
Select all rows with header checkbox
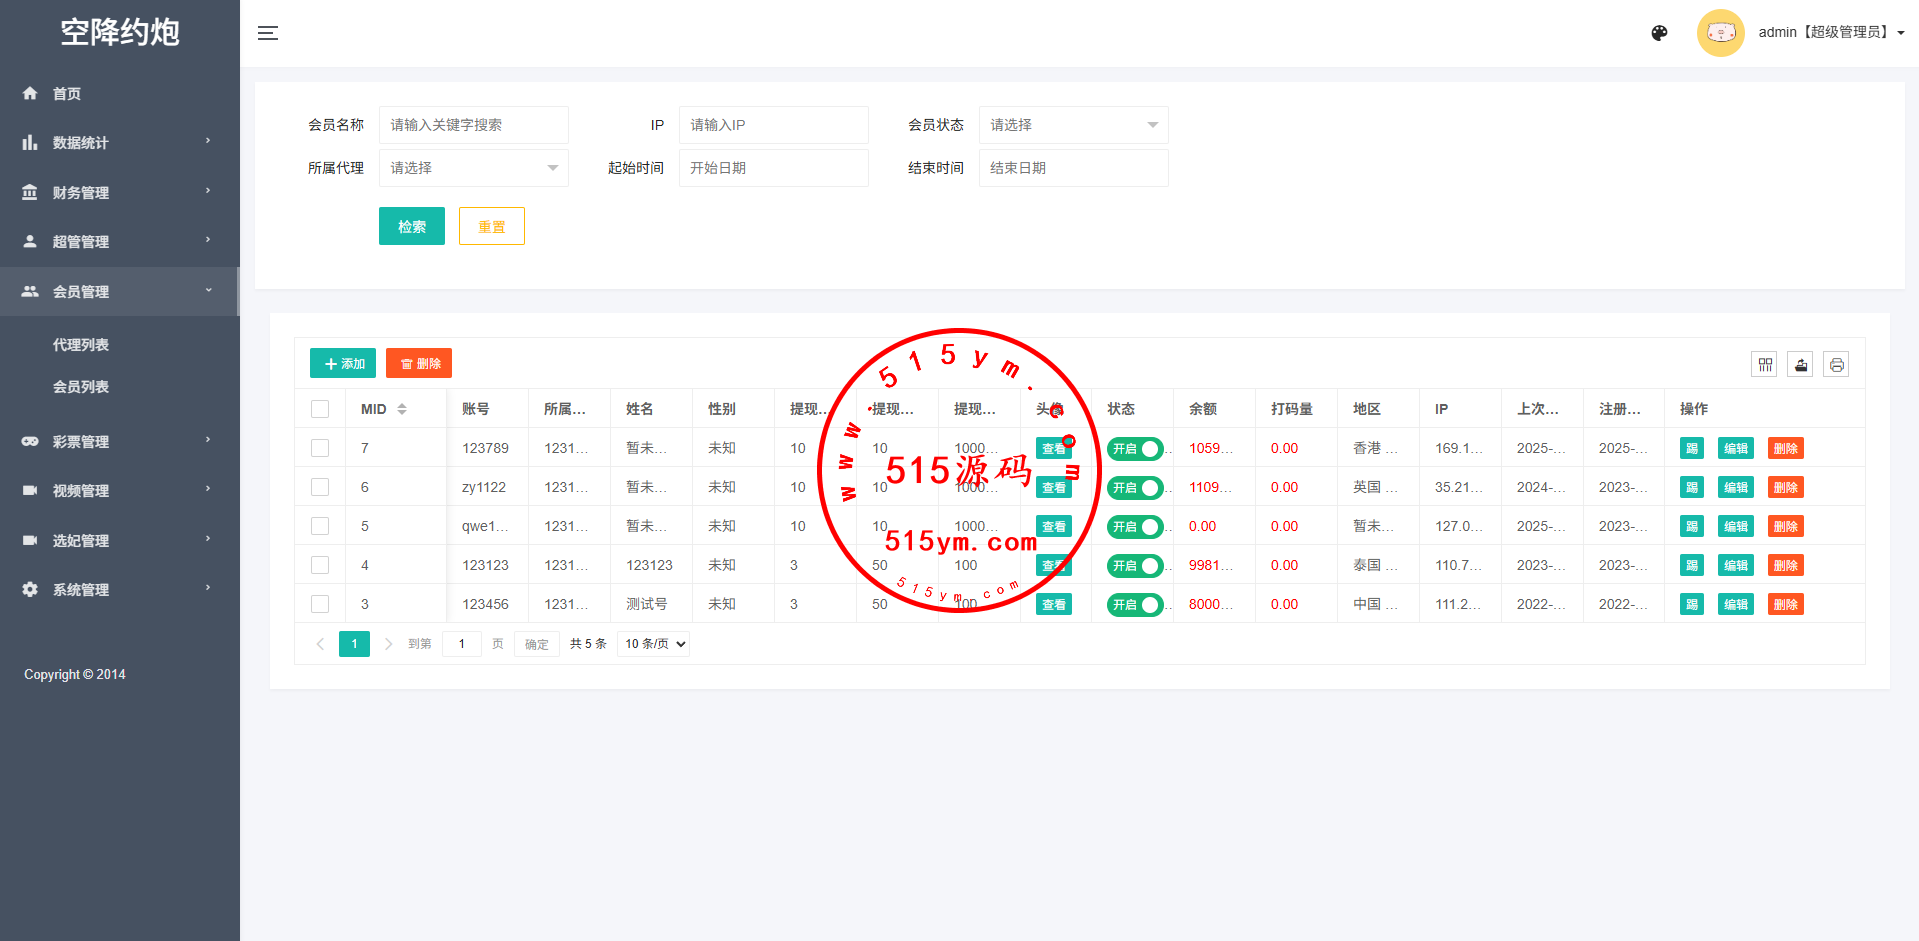pyautogui.click(x=320, y=409)
